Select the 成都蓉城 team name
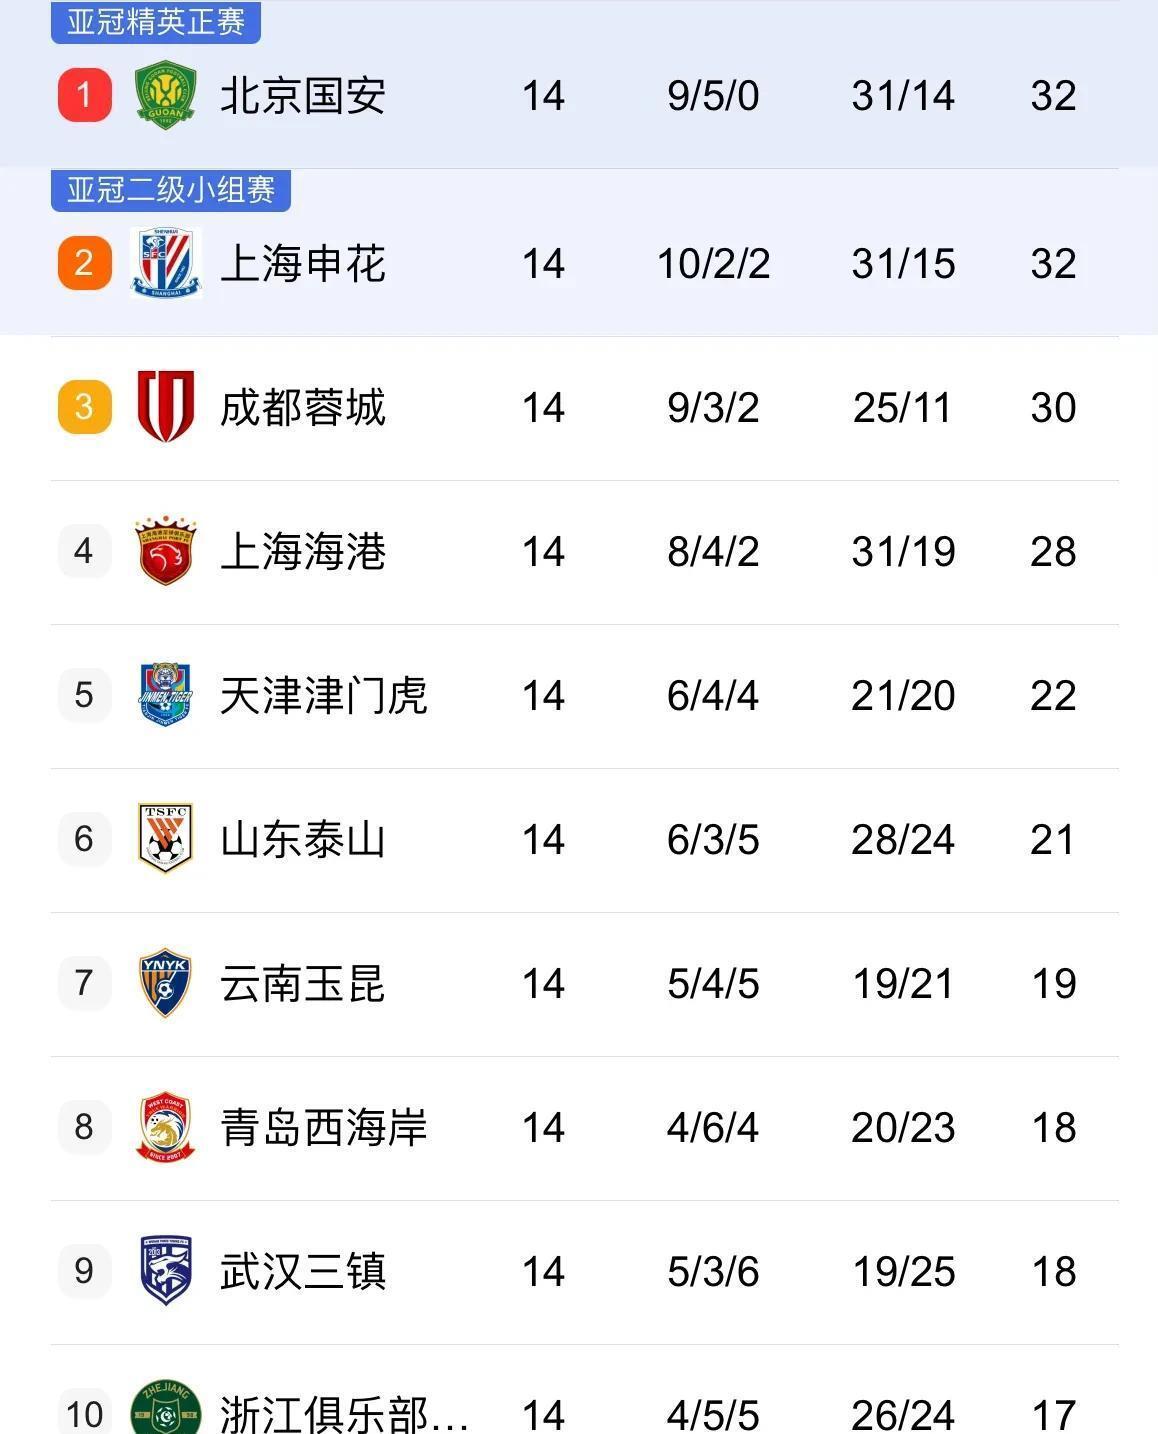The height and width of the screenshot is (1434, 1158). (x=302, y=408)
